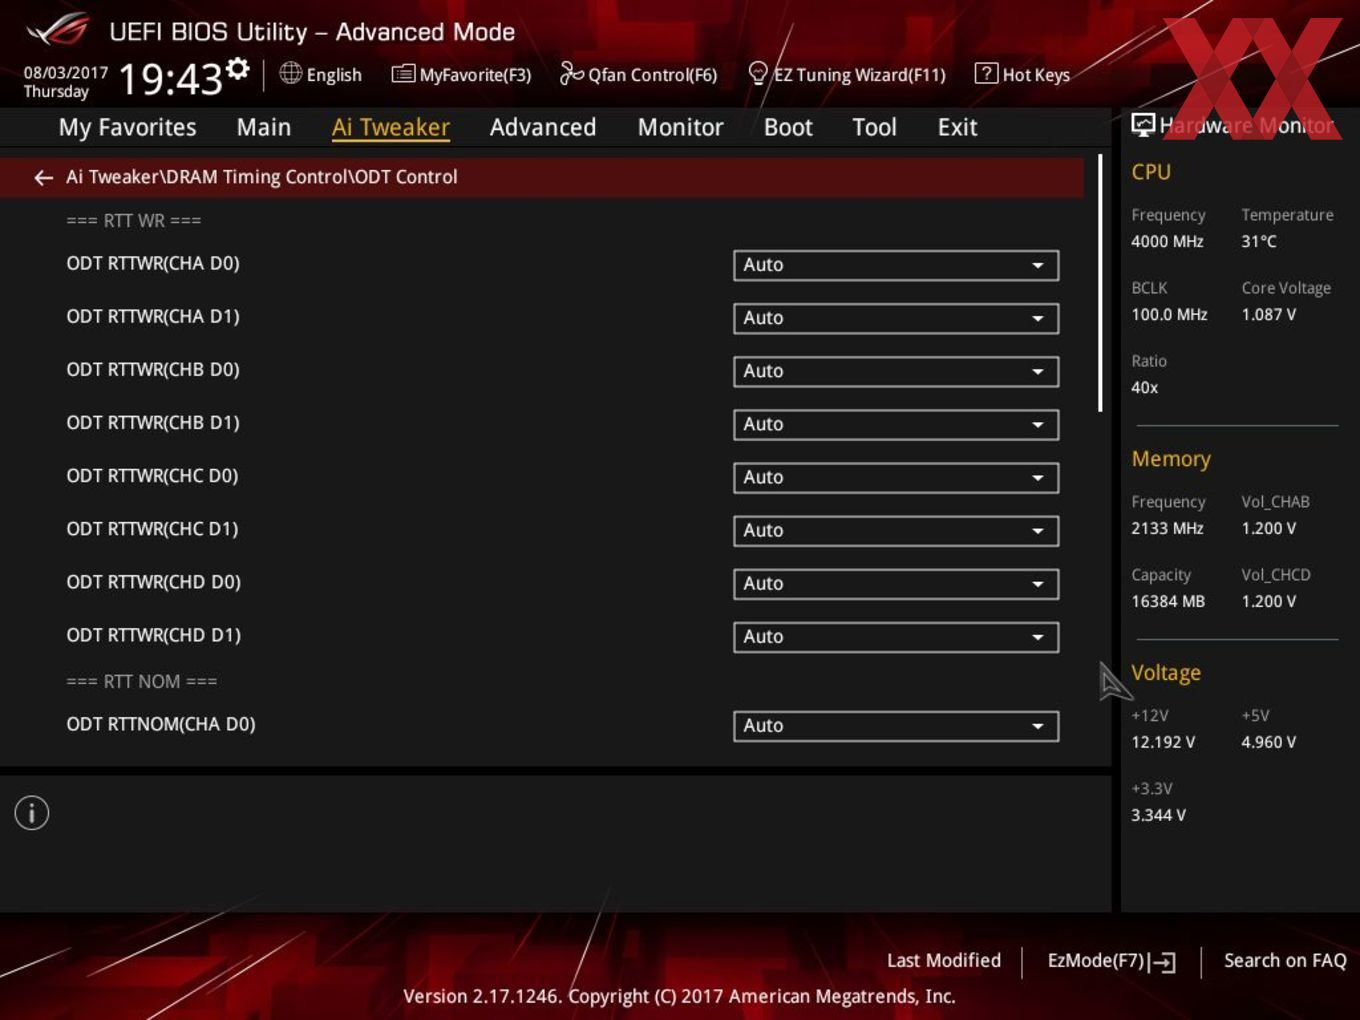This screenshot has height=1020, width=1360.
Task: Open the Boot tab
Action: [x=788, y=127]
